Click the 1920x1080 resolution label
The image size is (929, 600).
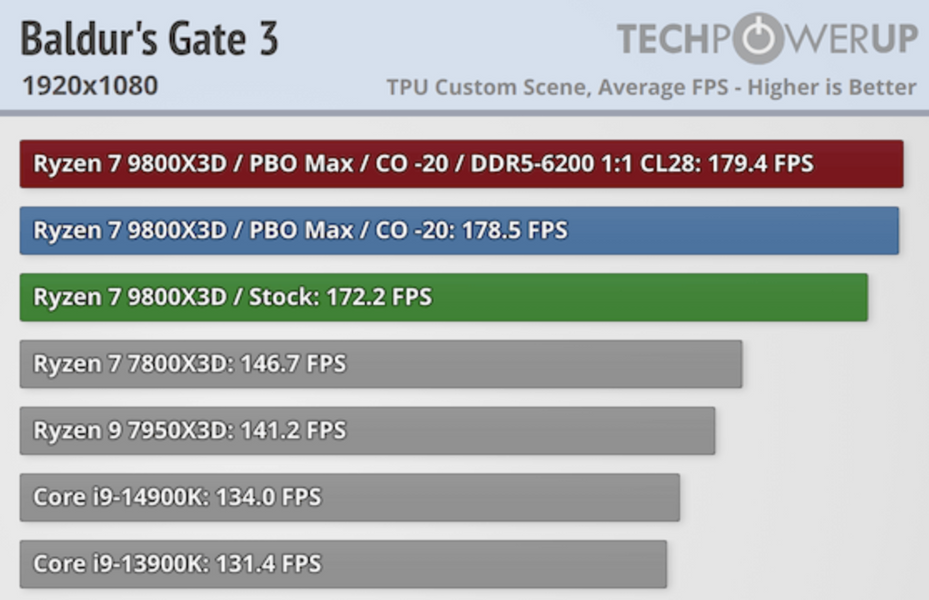[90, 86]
